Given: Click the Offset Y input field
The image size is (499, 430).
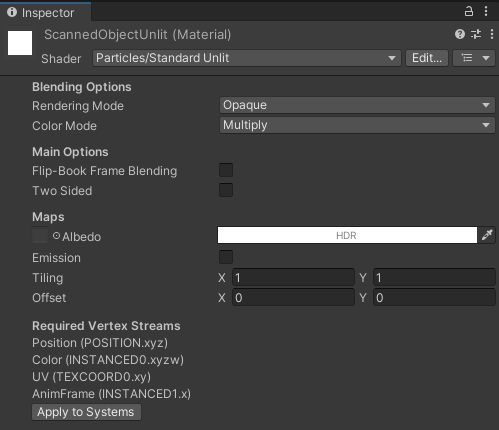Looking at the screenshot, I should tap(434, 297).
